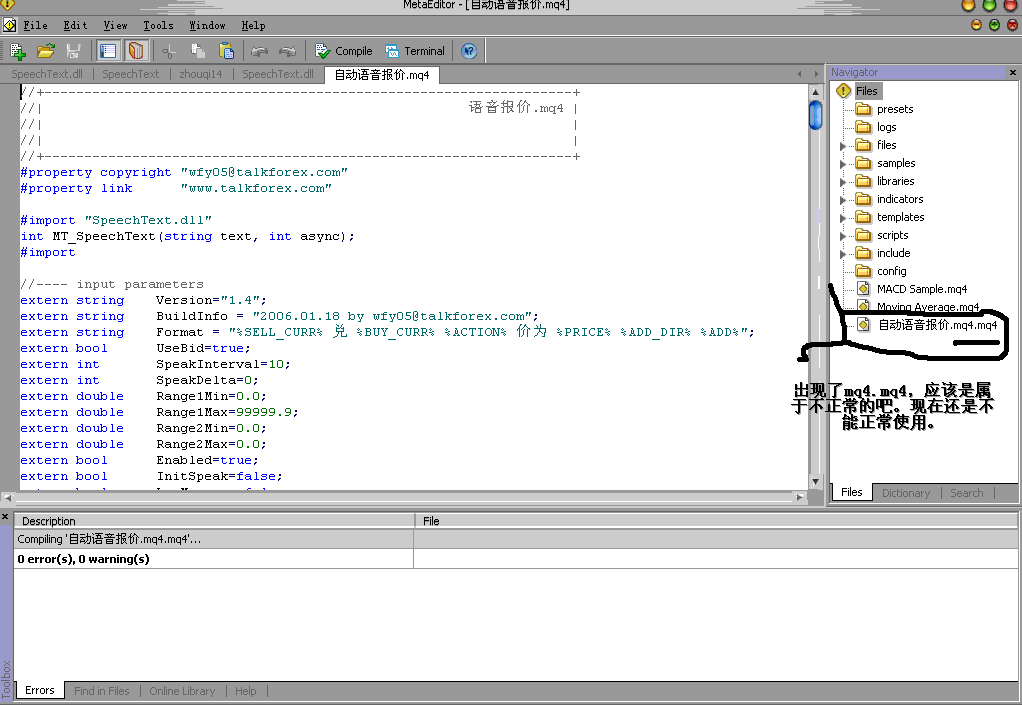Screen dimensions: 1022x705
Task: Select 自动语音报价.mq4.mq4 file in Navigator
Action: (937, 324)
